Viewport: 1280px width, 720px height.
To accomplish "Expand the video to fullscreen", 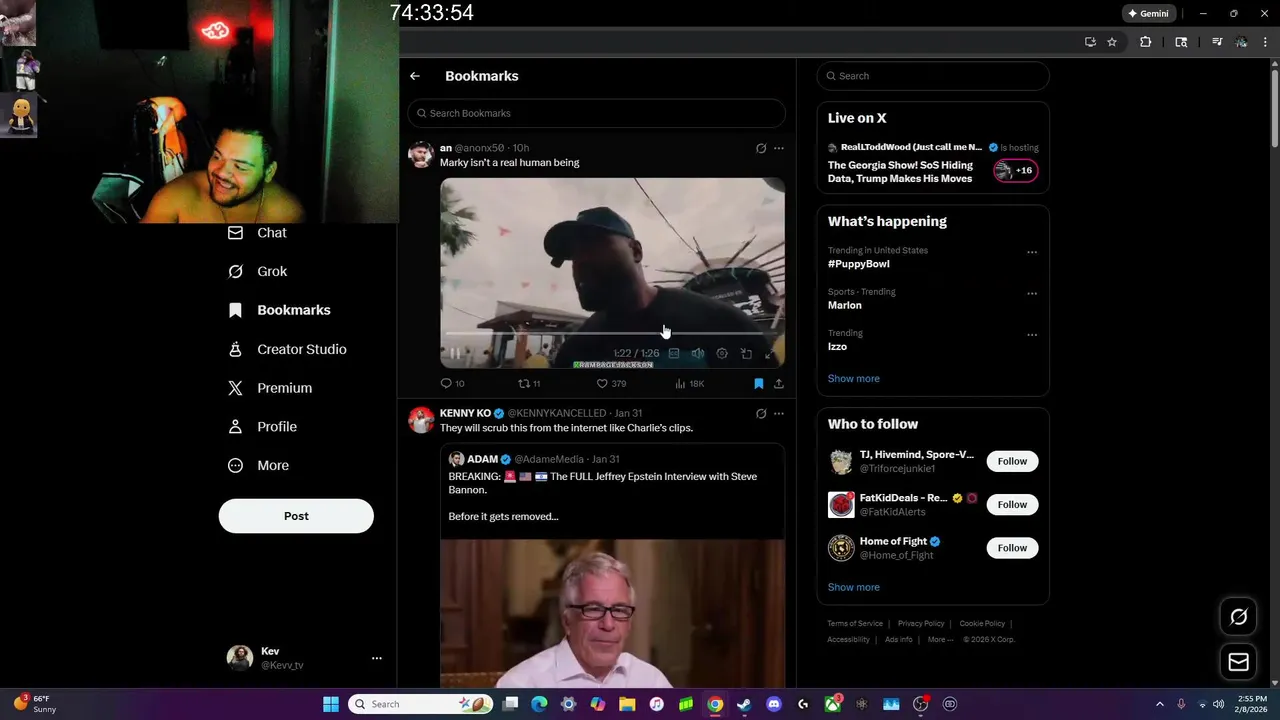I will coord(770,353).
